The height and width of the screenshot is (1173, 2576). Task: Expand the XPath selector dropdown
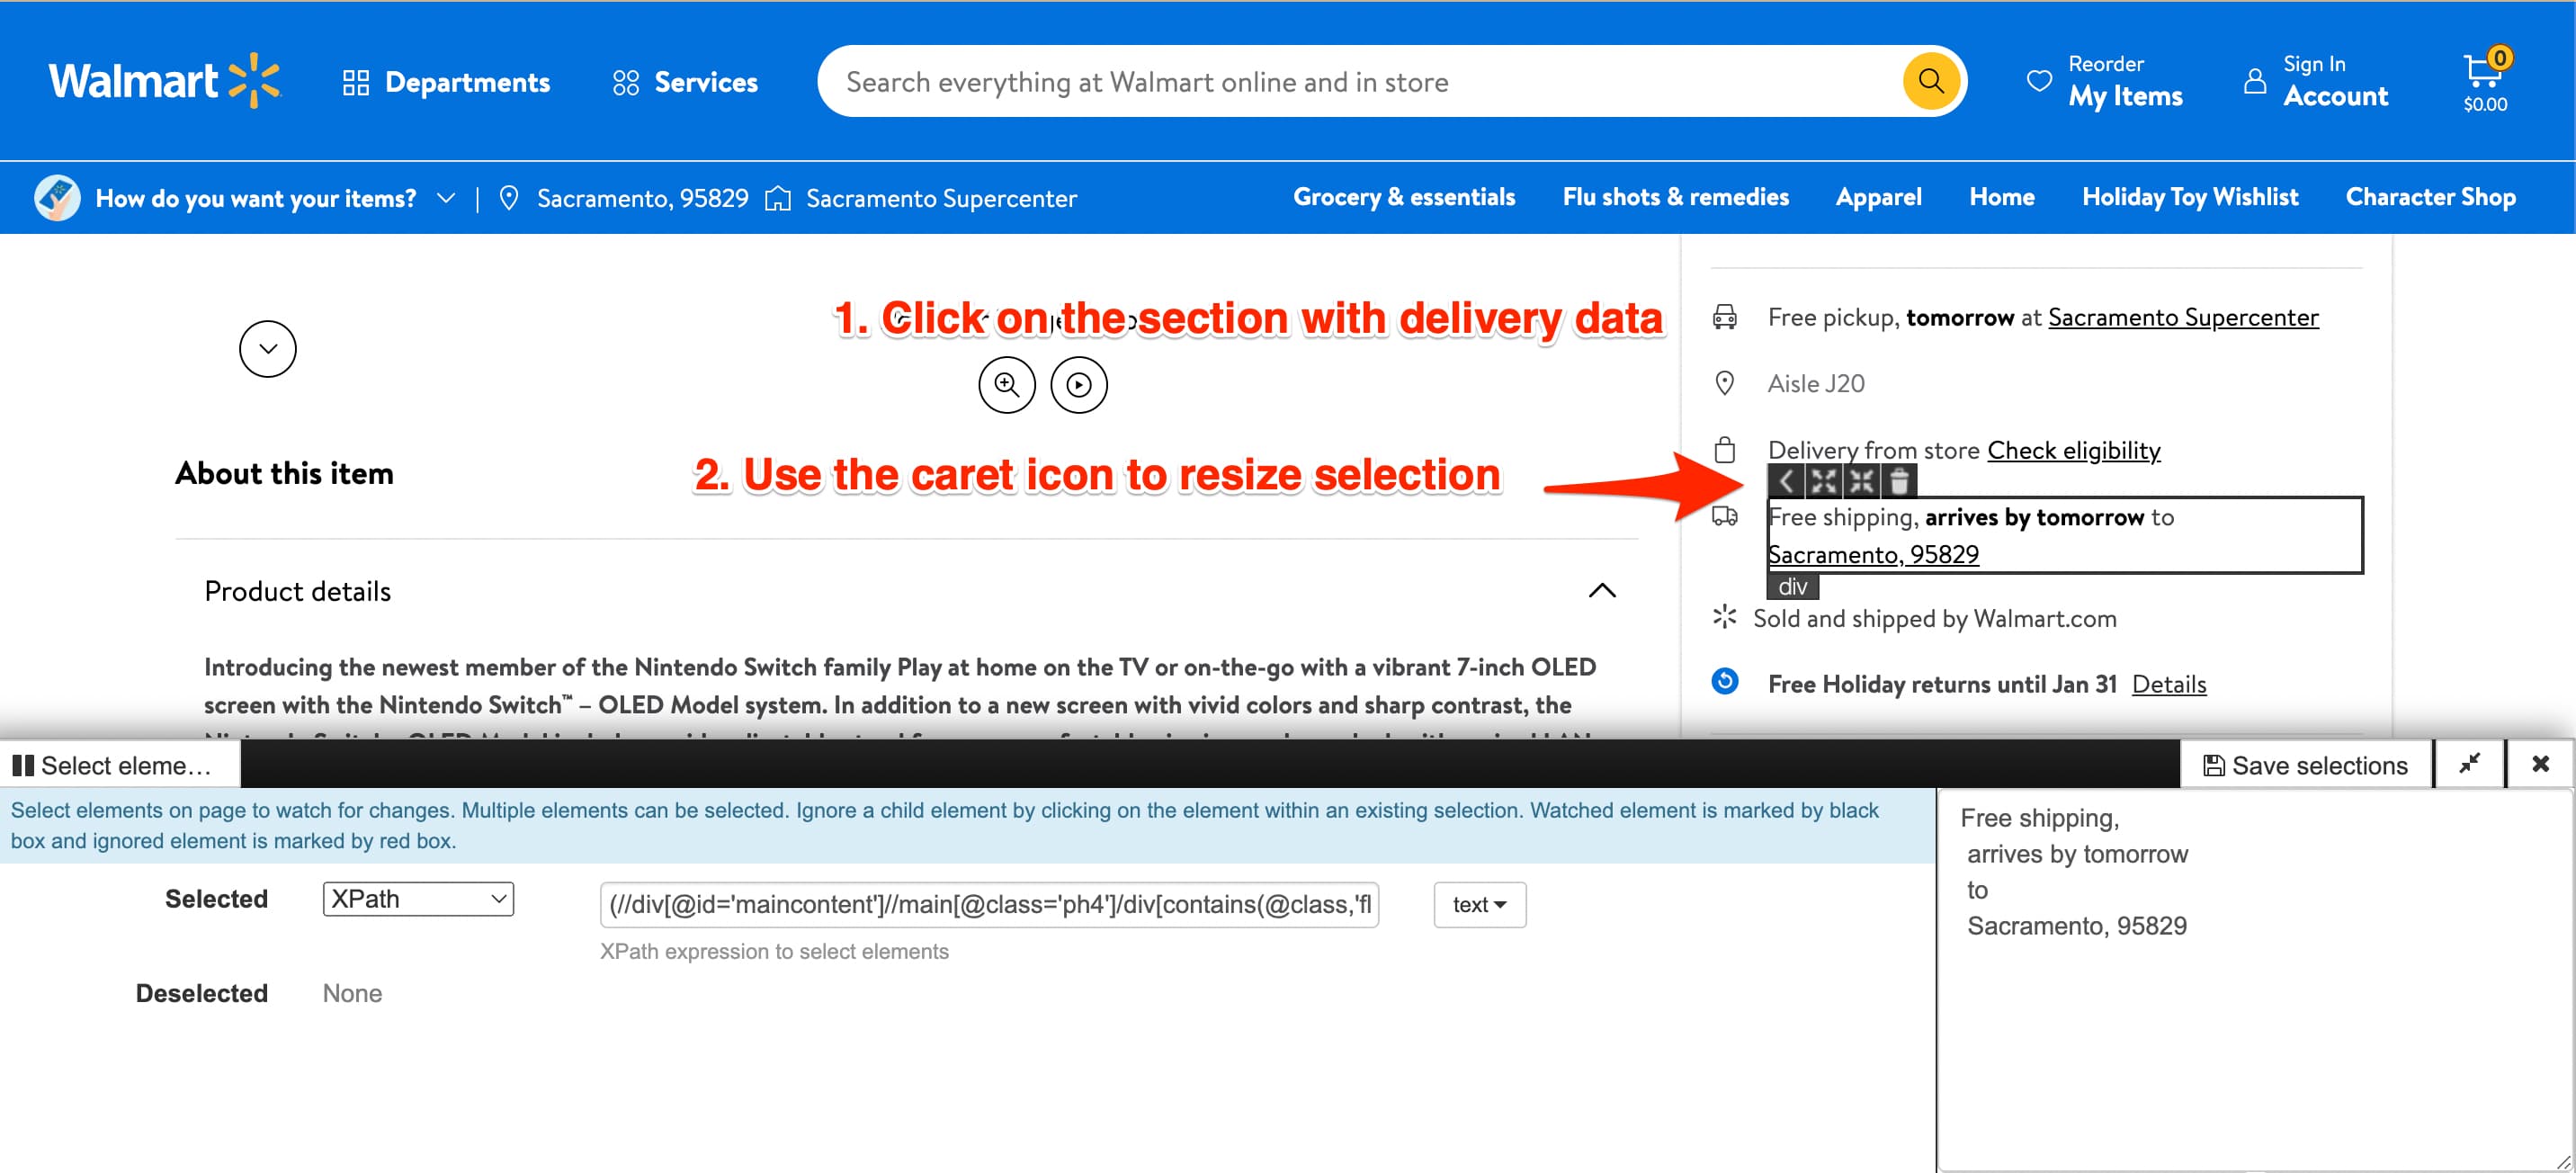(416, 902)
